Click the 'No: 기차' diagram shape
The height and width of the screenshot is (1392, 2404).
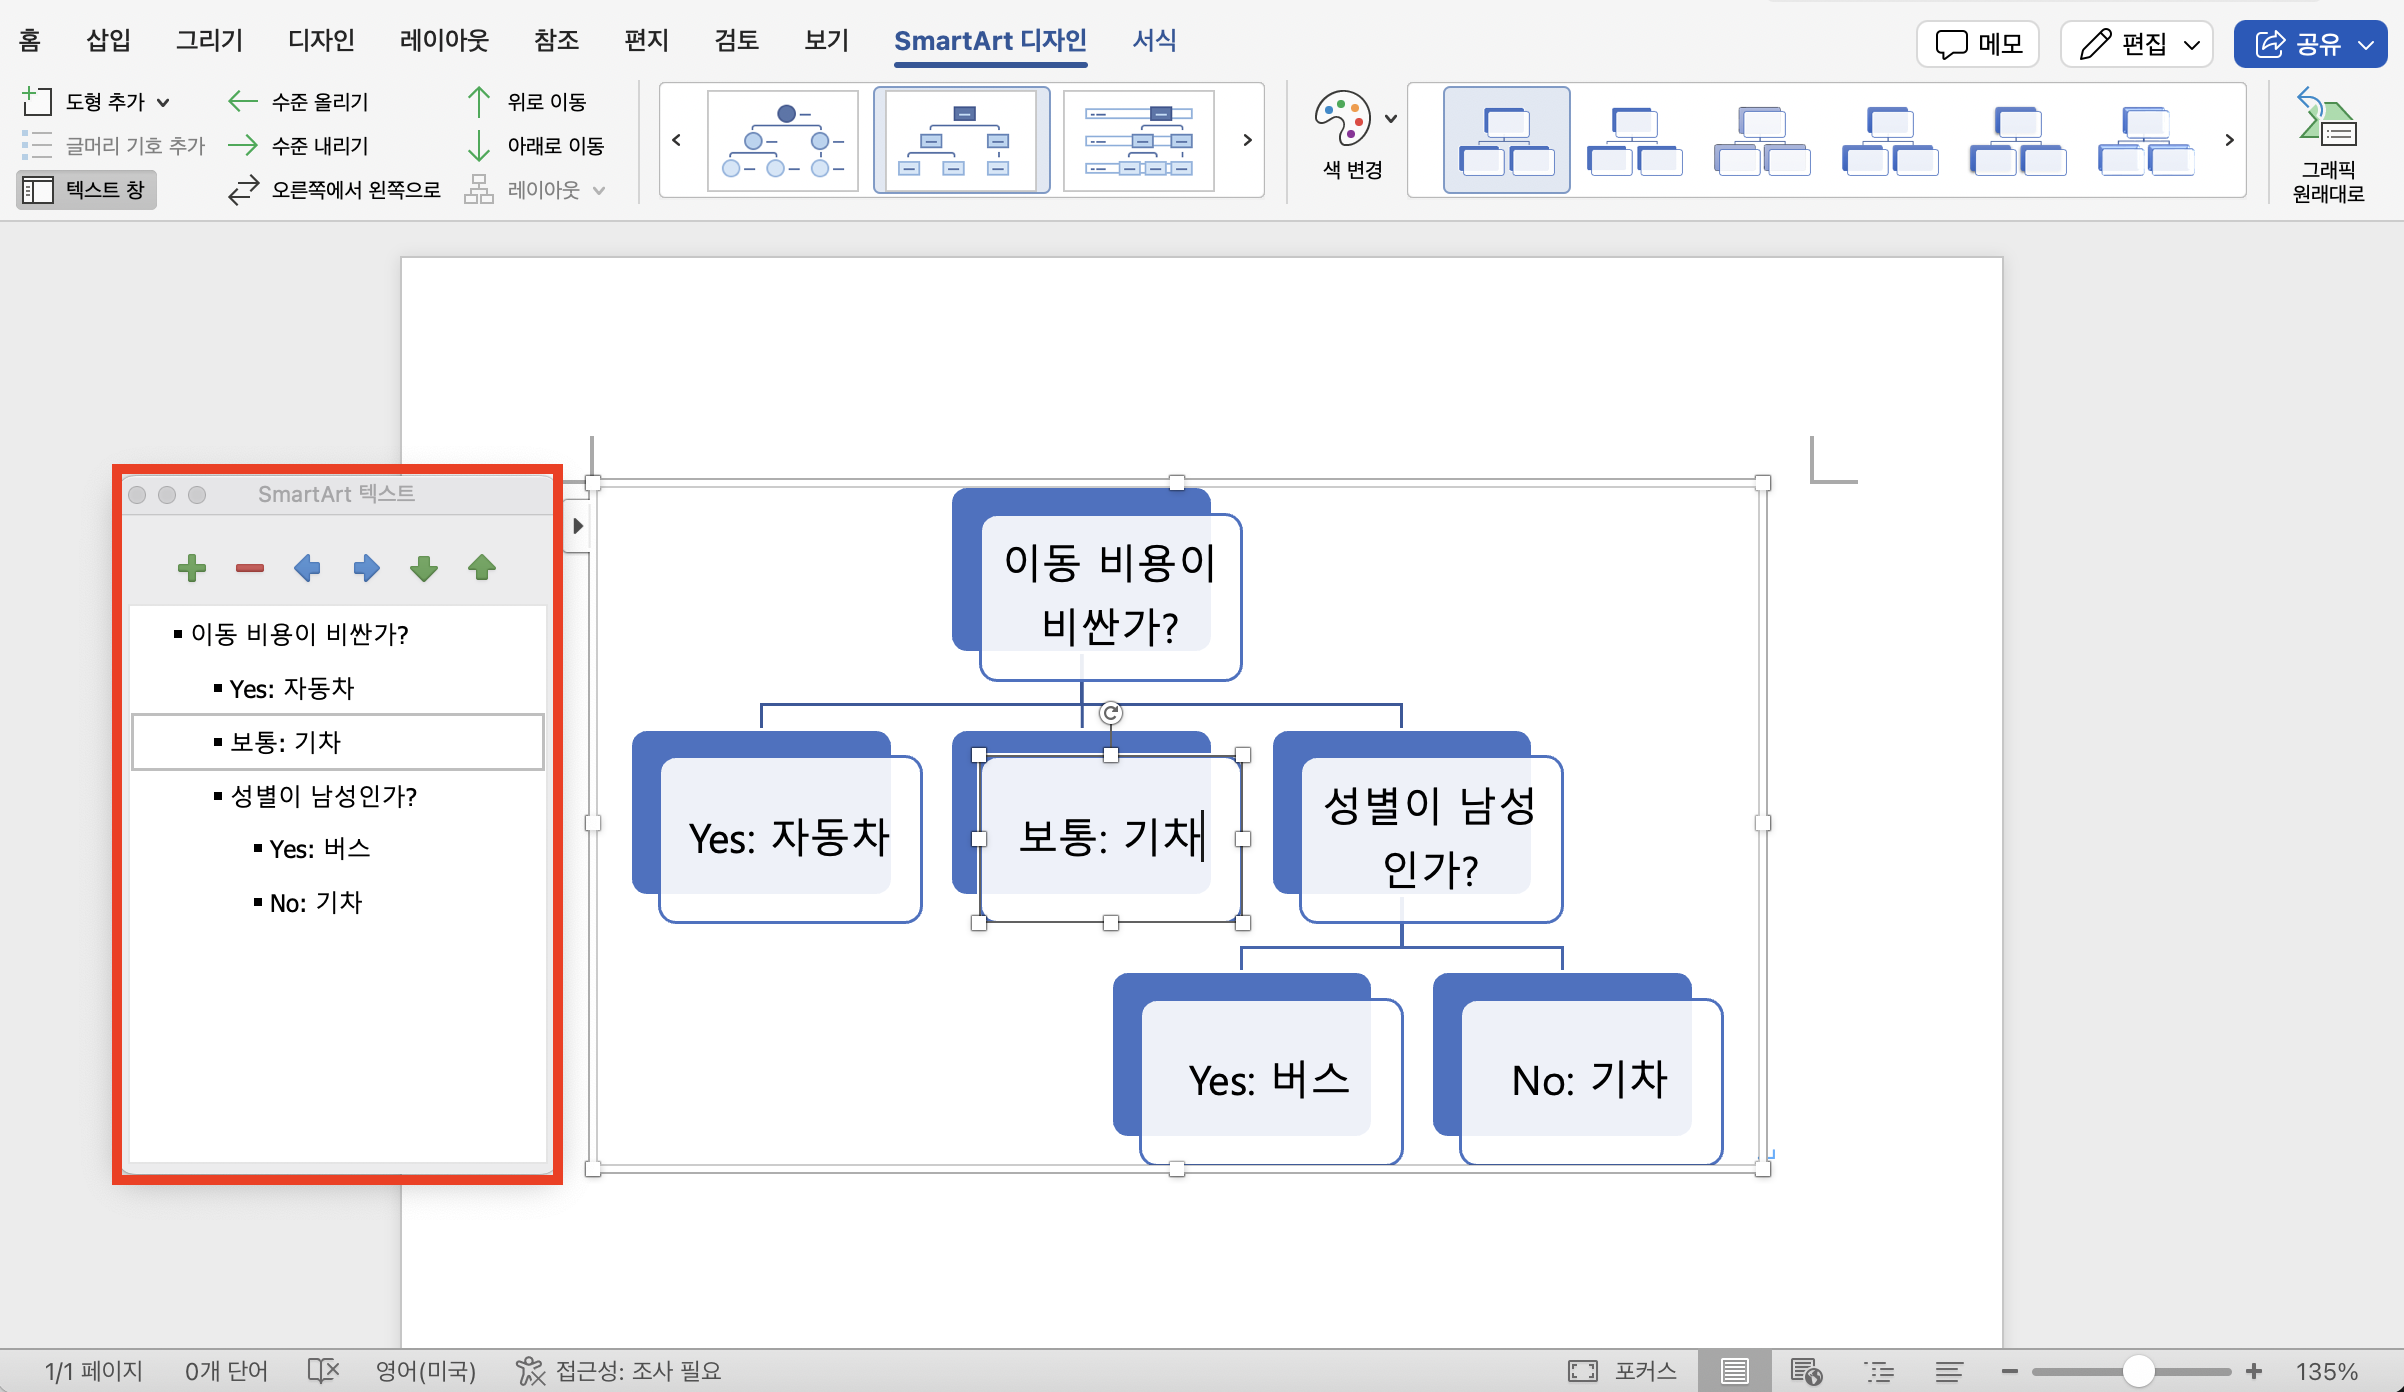[x=1591, y=1080]
